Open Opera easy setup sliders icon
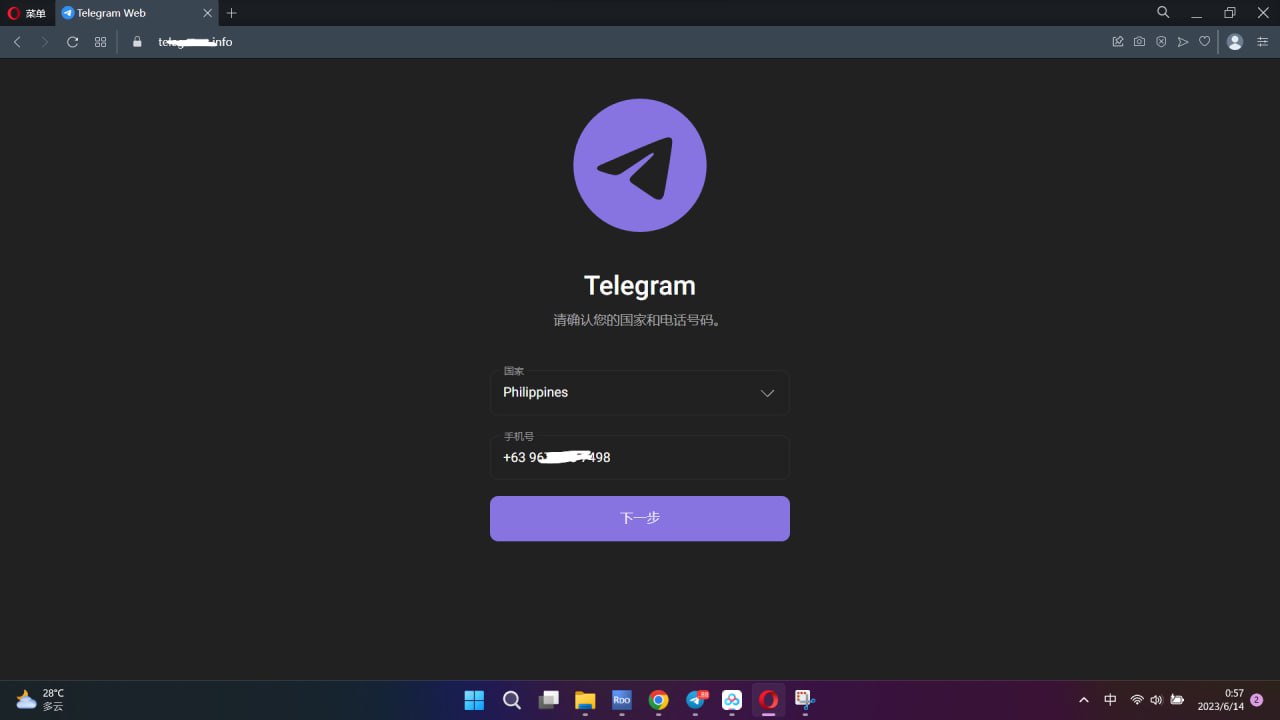 (1262, 42)
